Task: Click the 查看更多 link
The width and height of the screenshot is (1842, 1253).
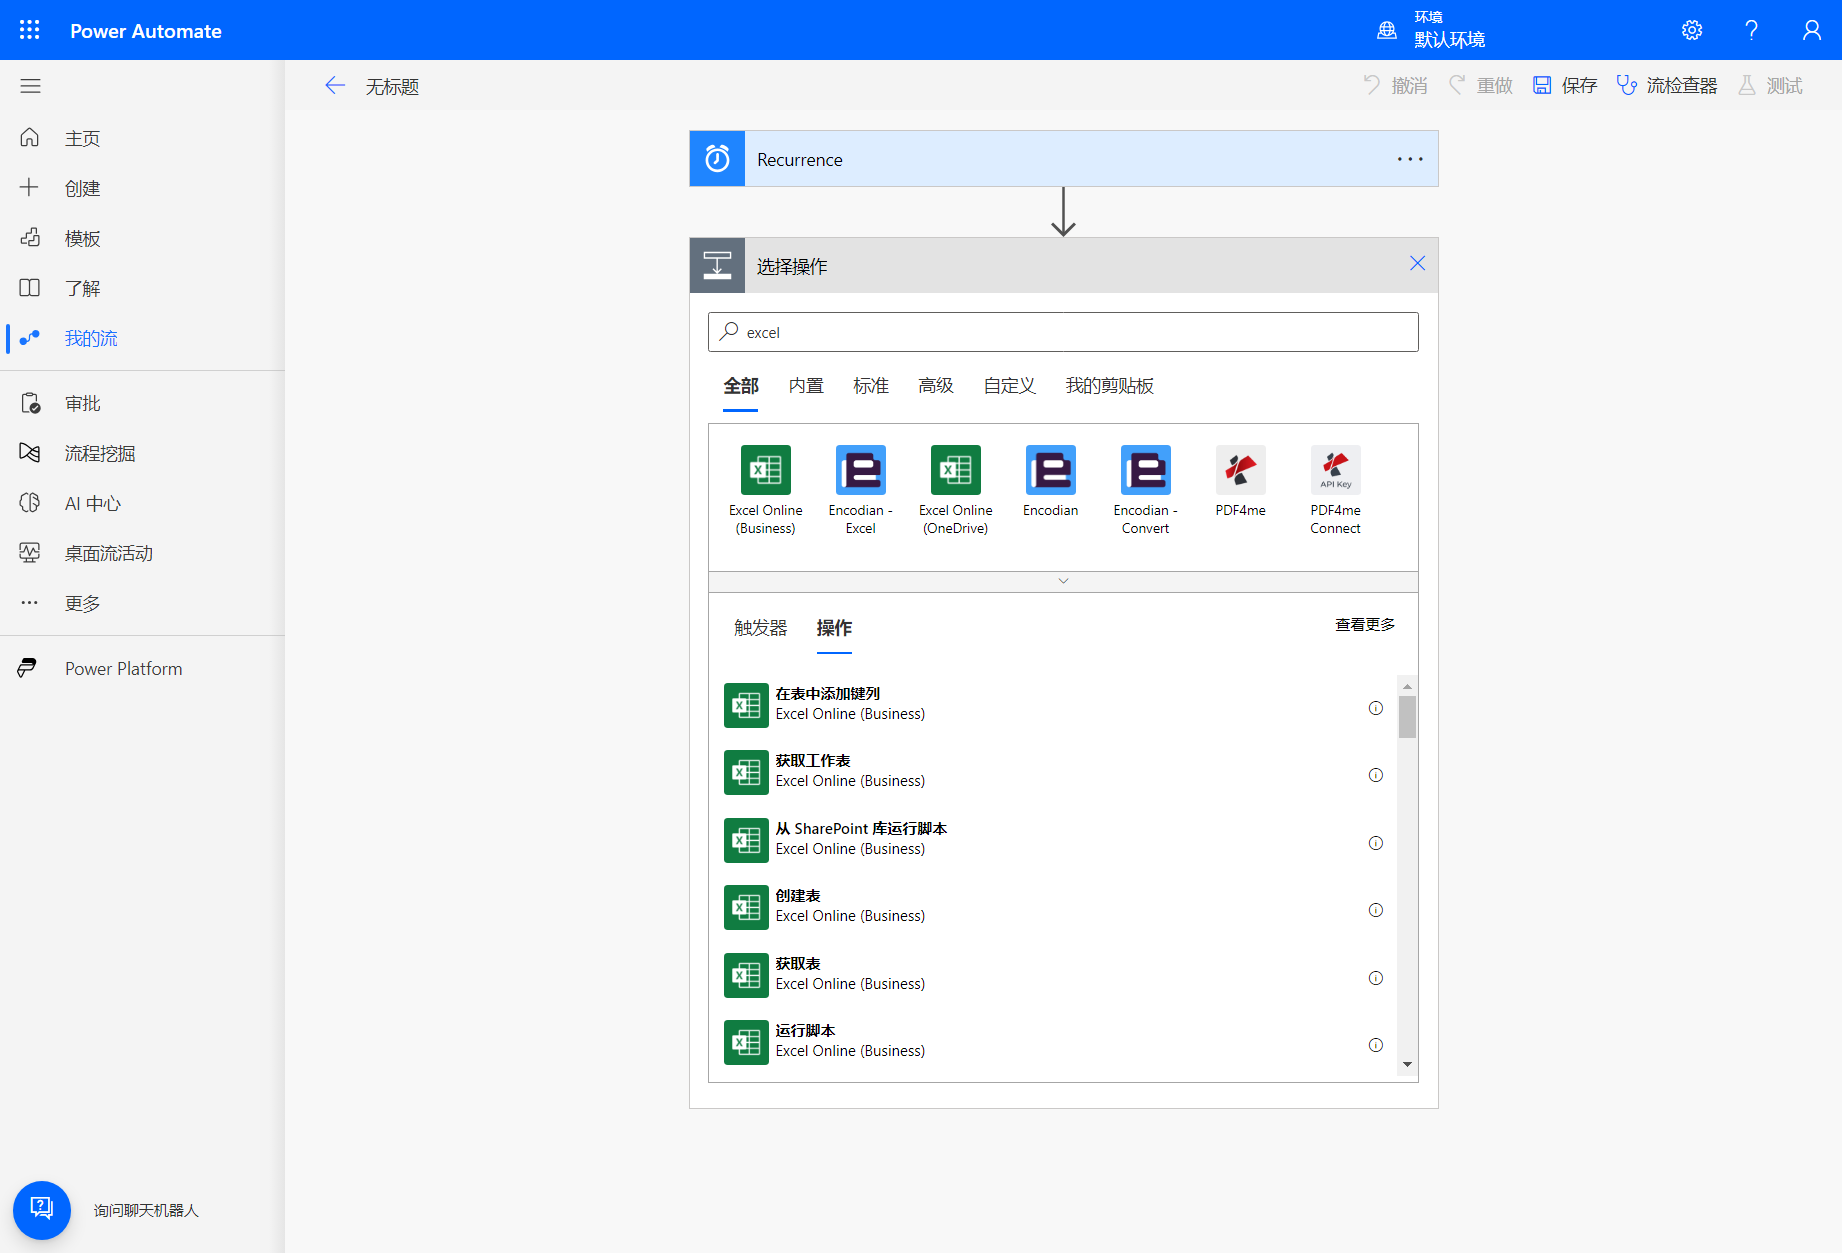Action: pos(1364,625)
